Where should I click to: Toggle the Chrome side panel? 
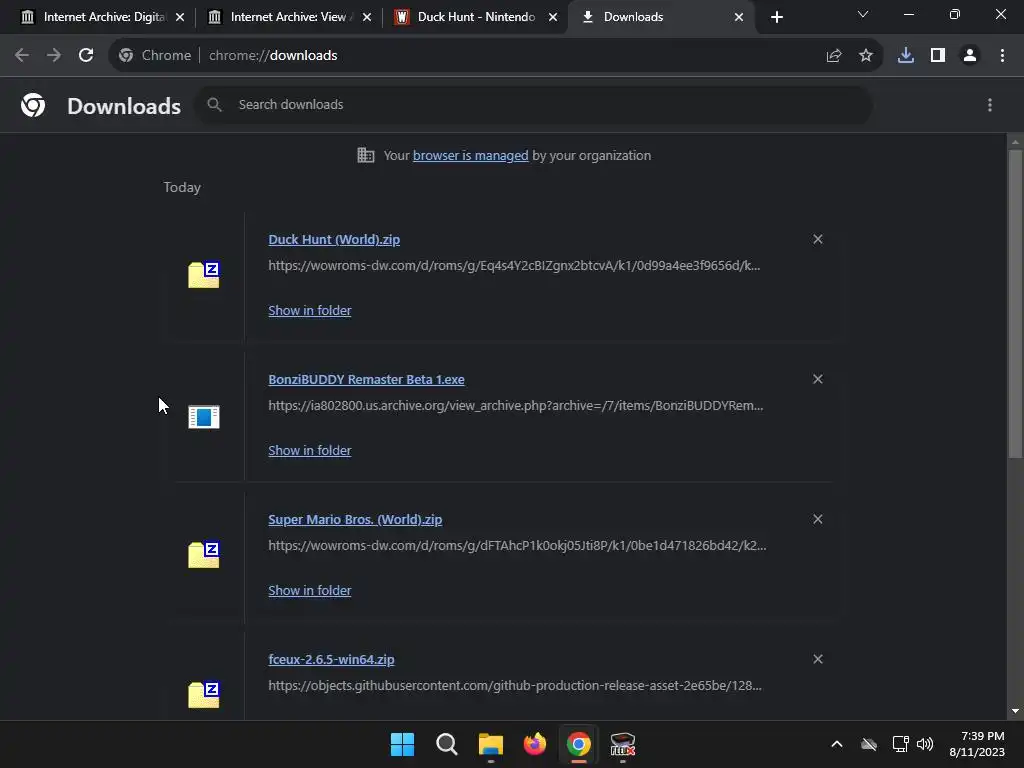tap(938, 56)
